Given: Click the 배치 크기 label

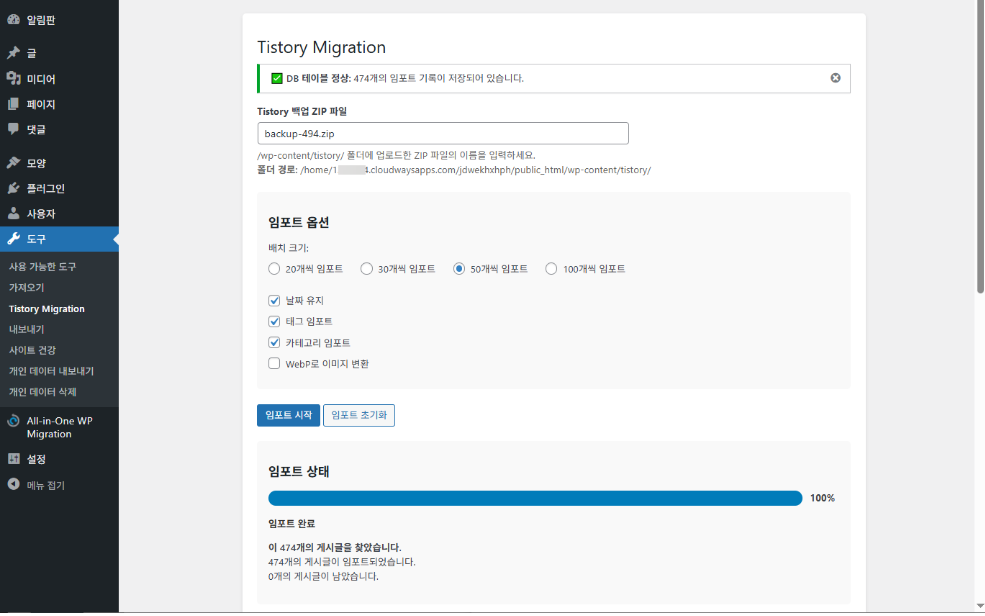Looking at the screenshot, I should pos(288,248).
